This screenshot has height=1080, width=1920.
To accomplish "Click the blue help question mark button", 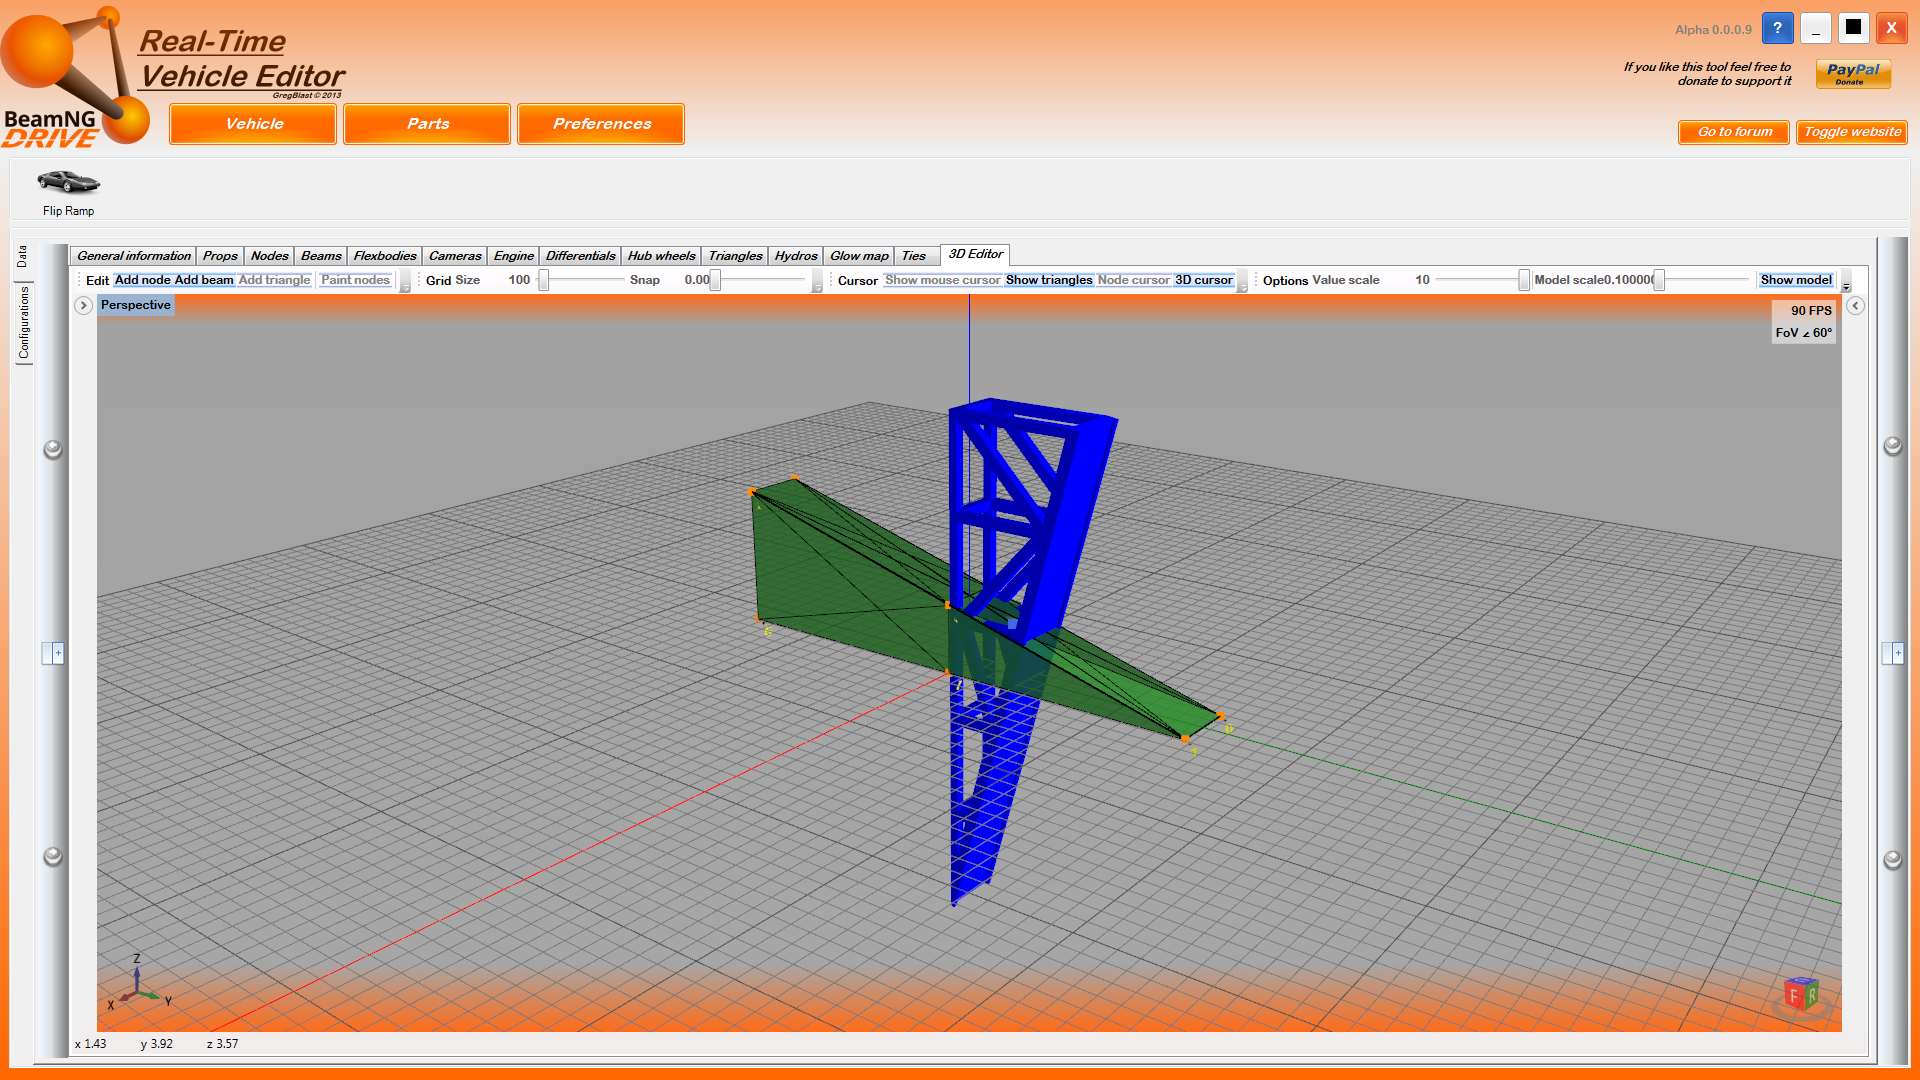I will 1777,28.
